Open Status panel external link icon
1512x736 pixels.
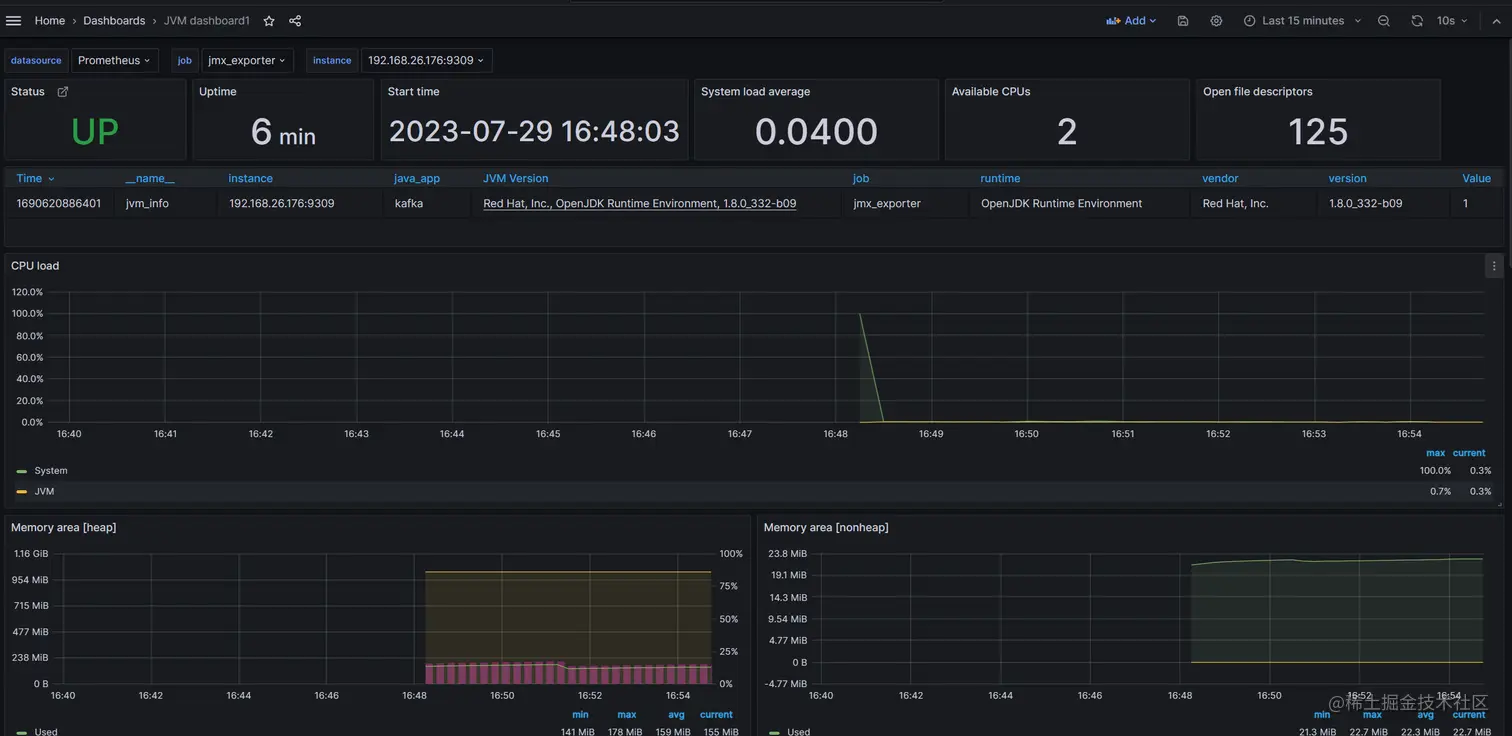[x=63, y=91]
